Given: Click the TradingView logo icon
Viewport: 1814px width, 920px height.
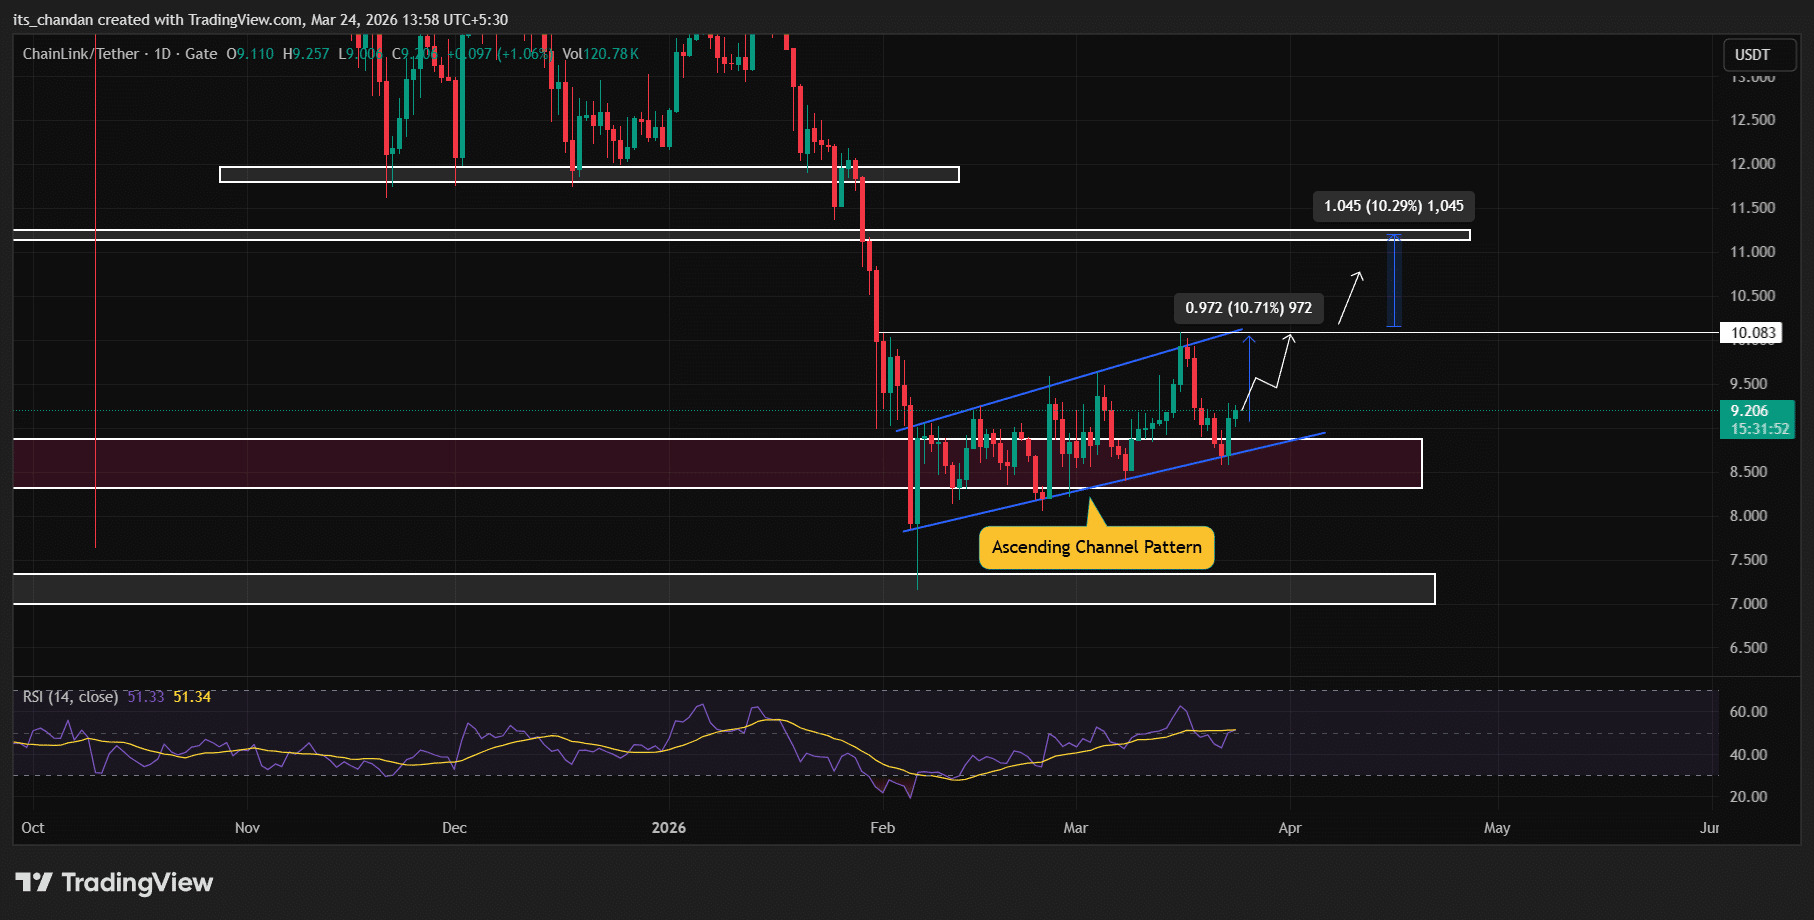Looking at the screenshot, I should tap(34, 882).
